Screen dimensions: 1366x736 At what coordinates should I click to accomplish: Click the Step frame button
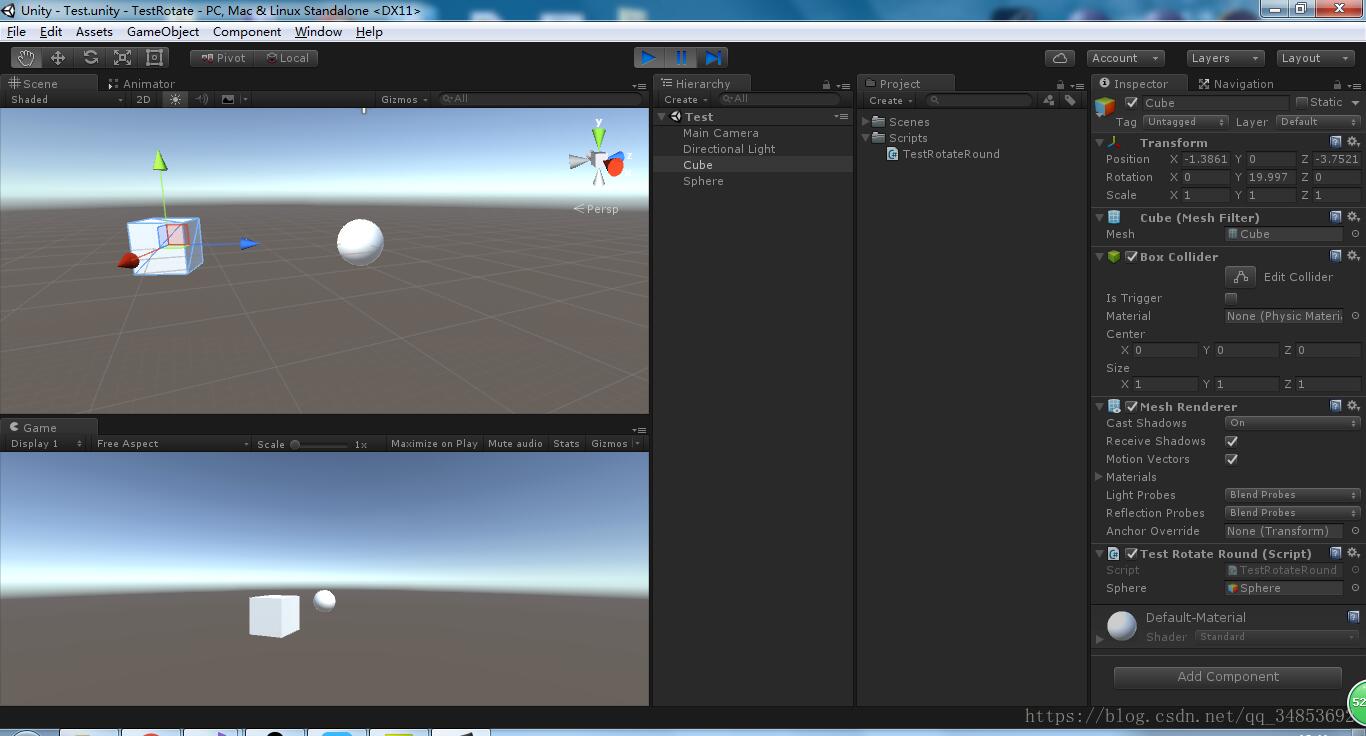(713, 58)
